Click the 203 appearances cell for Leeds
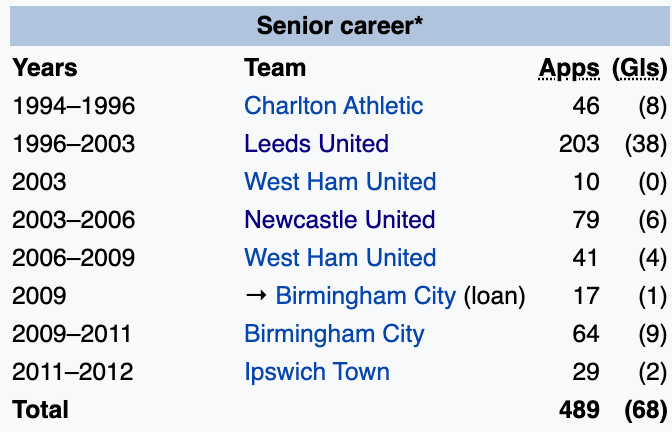The image size is (672, 432). pyautogui.click(x=579, y=144)
